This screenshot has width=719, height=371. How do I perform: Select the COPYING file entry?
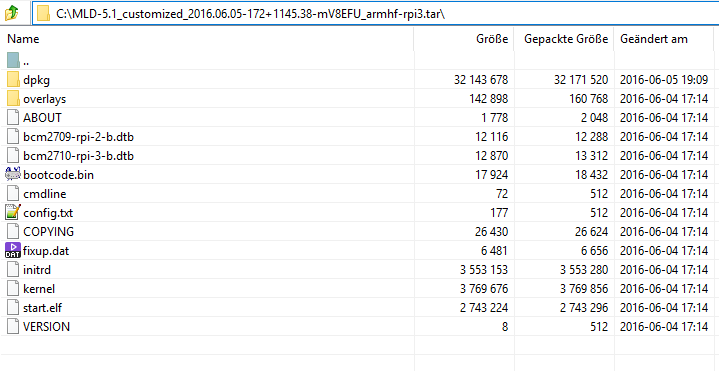(x=48, y=232)
